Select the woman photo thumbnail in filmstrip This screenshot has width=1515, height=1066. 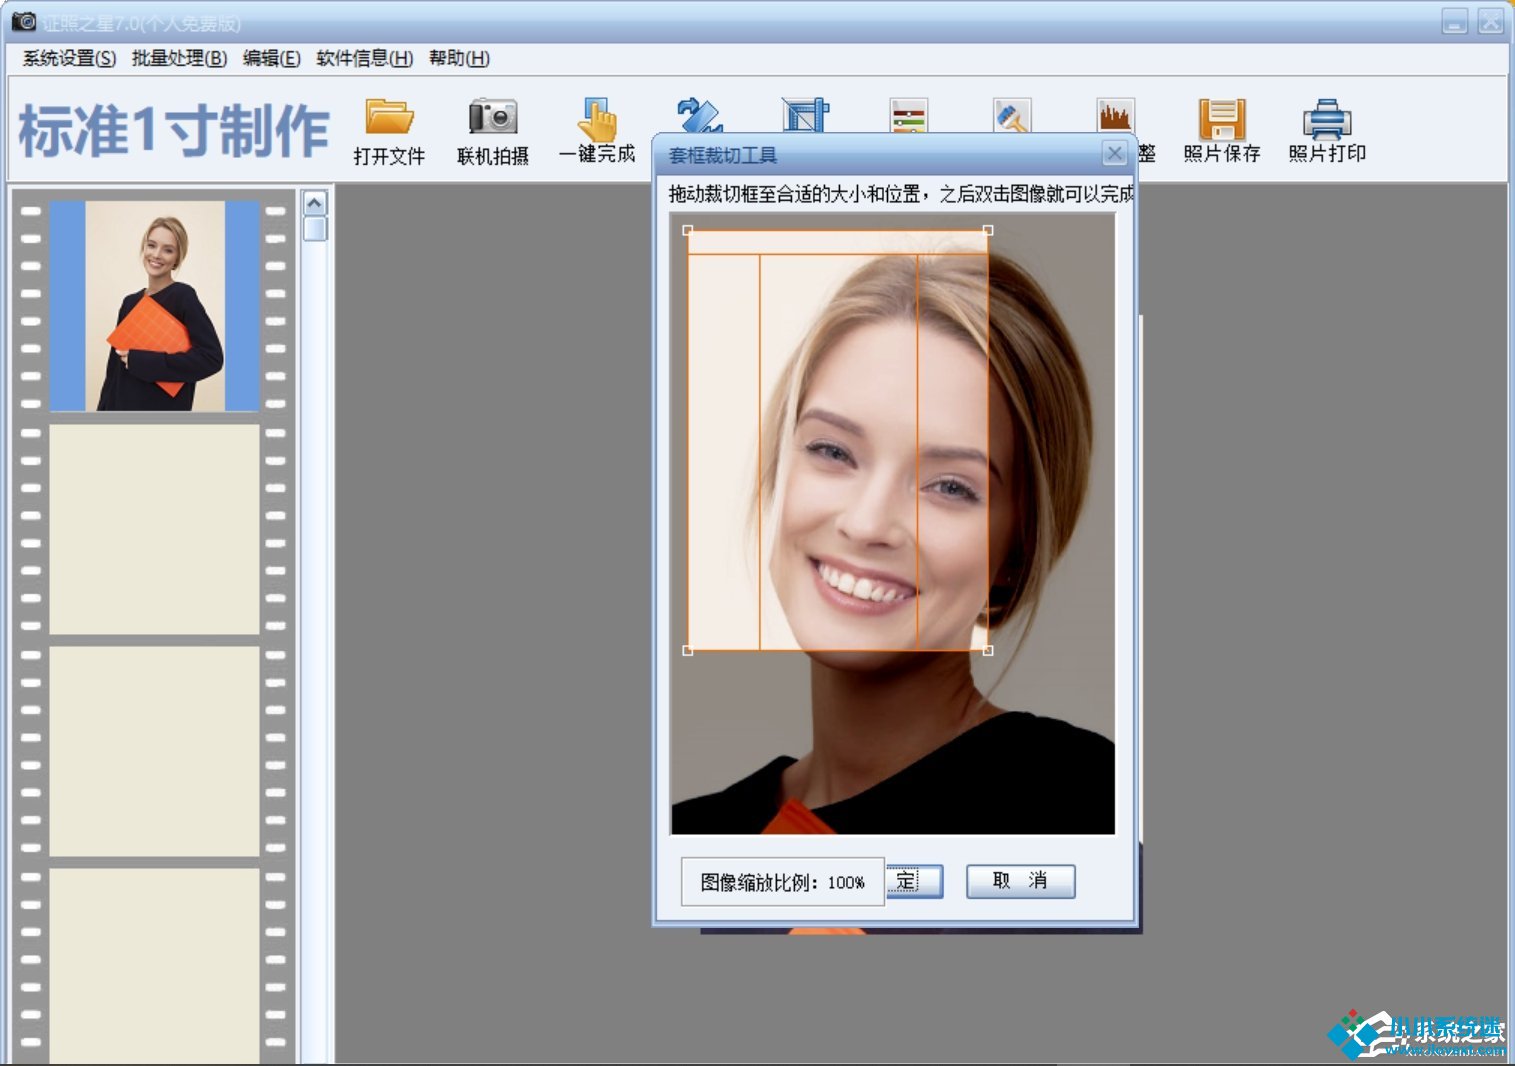pos(155,306)
